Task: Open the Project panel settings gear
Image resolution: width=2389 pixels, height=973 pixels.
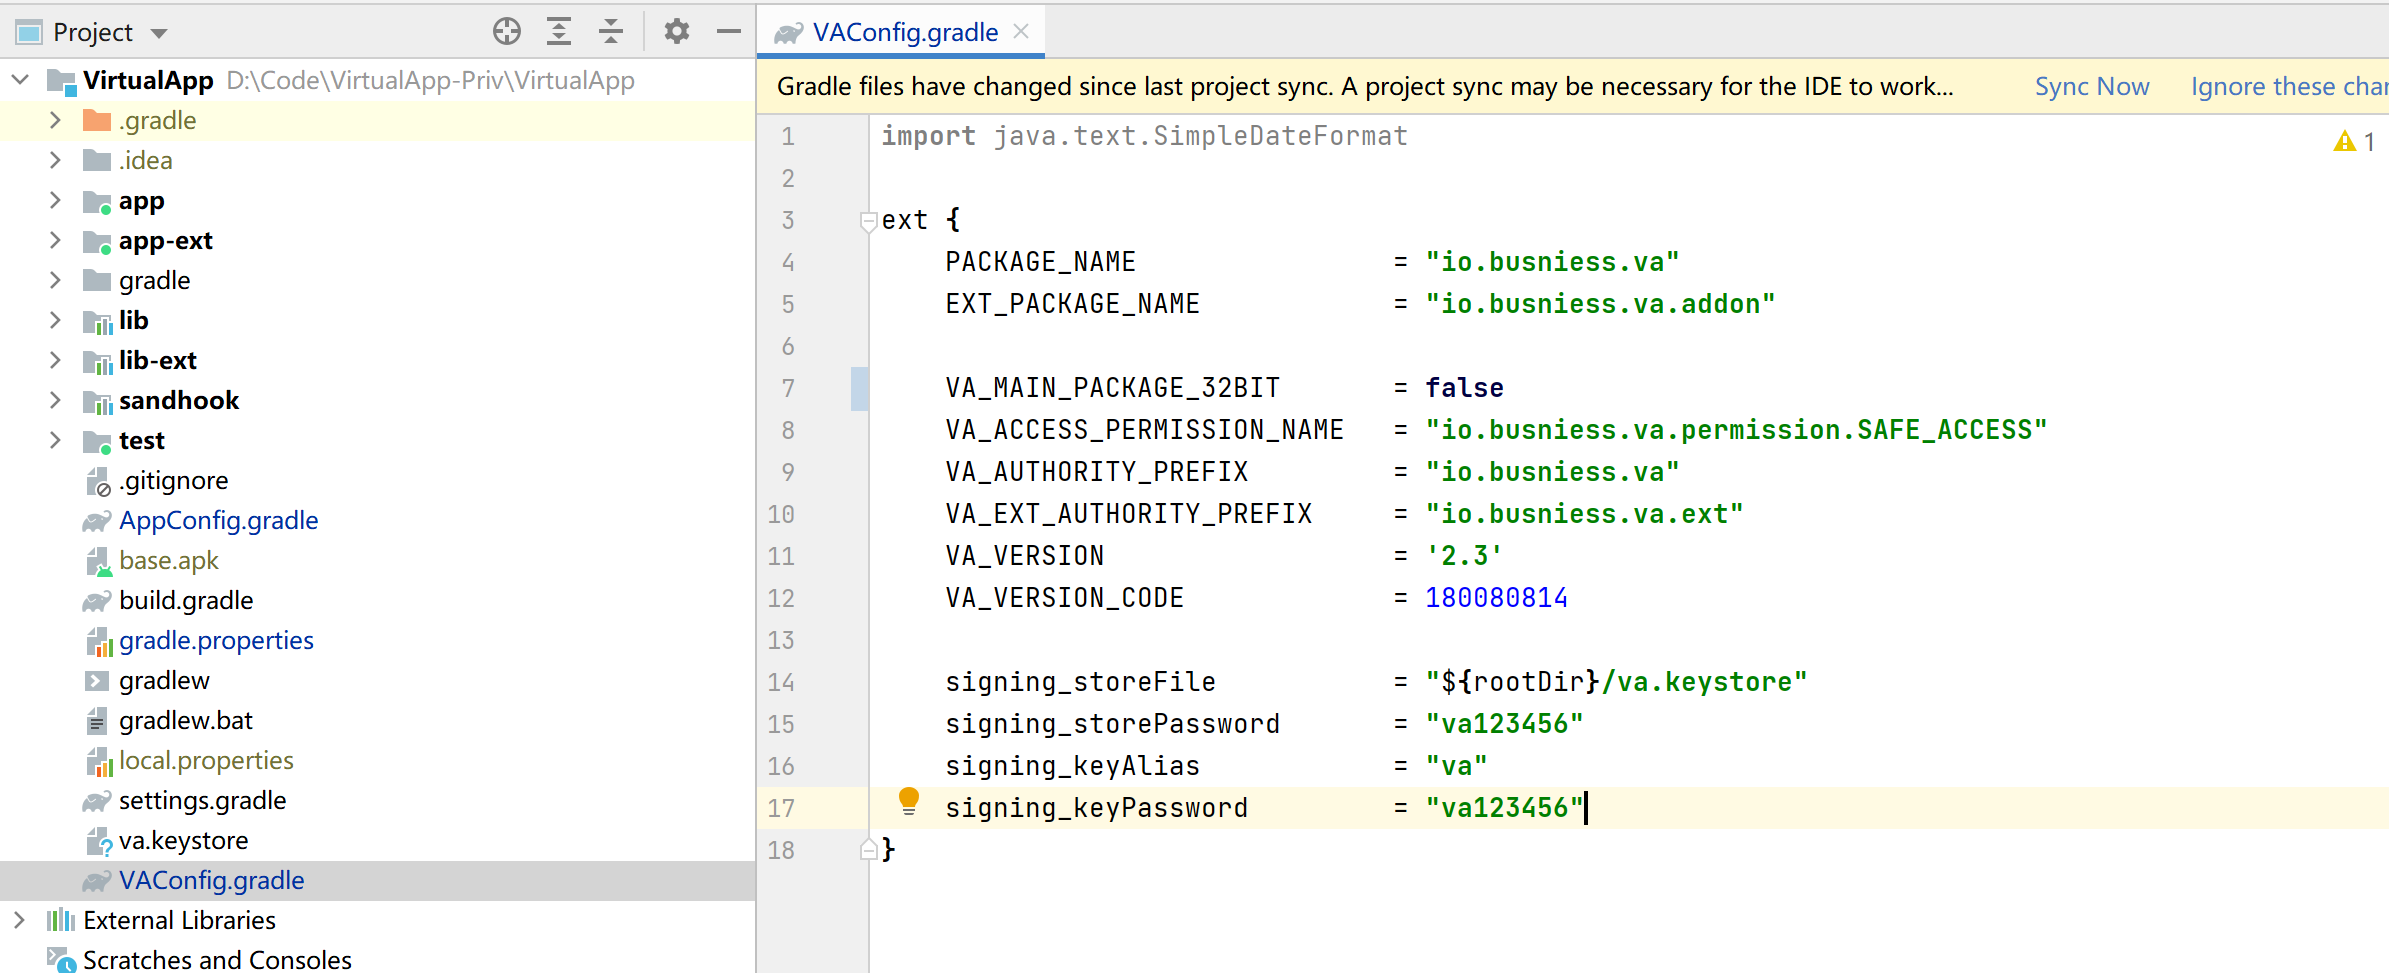Action: [677, 31]
